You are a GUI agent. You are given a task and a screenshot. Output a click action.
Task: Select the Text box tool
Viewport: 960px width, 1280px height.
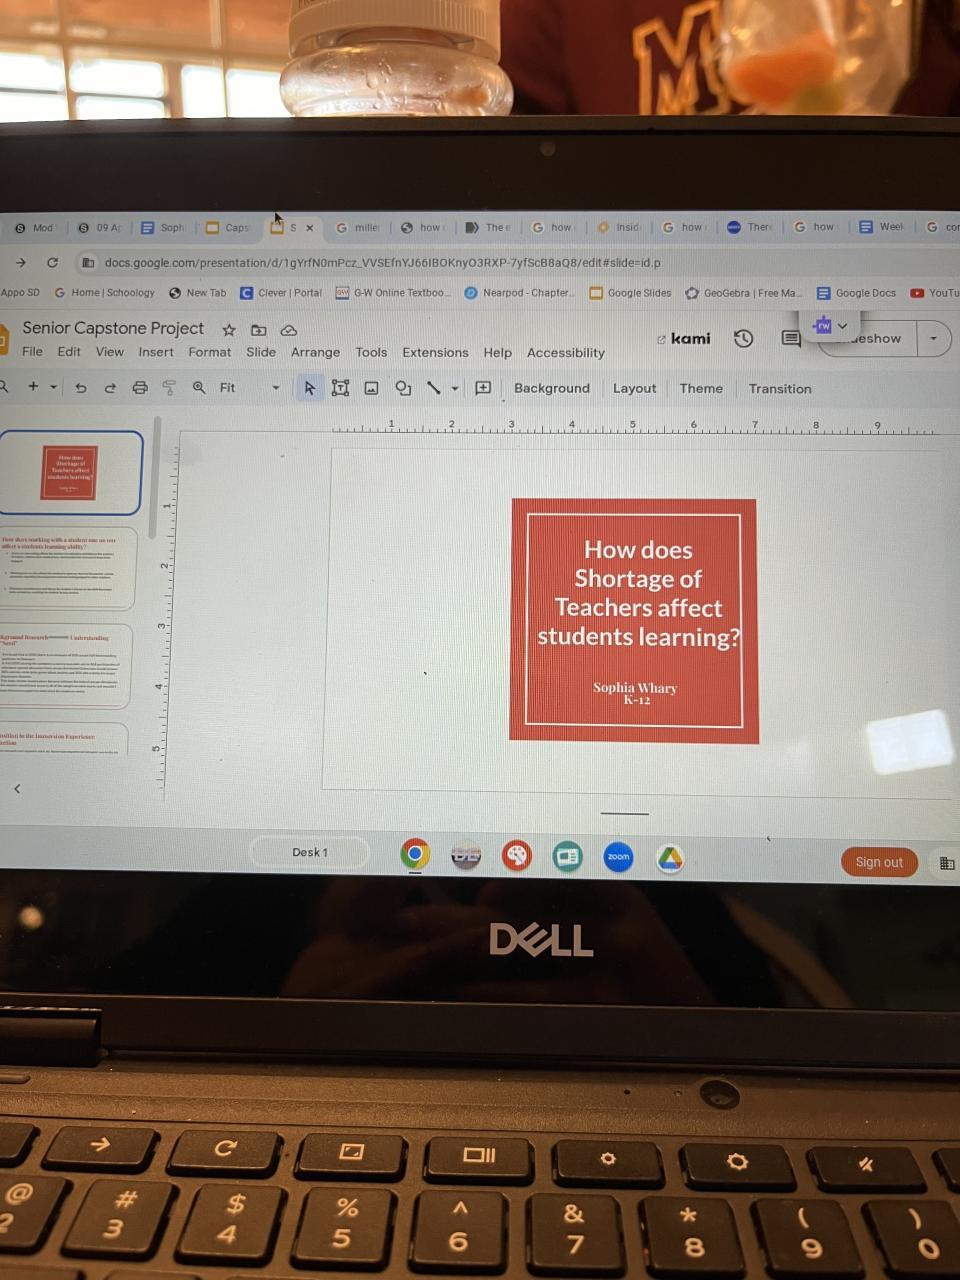pos(340,388)
